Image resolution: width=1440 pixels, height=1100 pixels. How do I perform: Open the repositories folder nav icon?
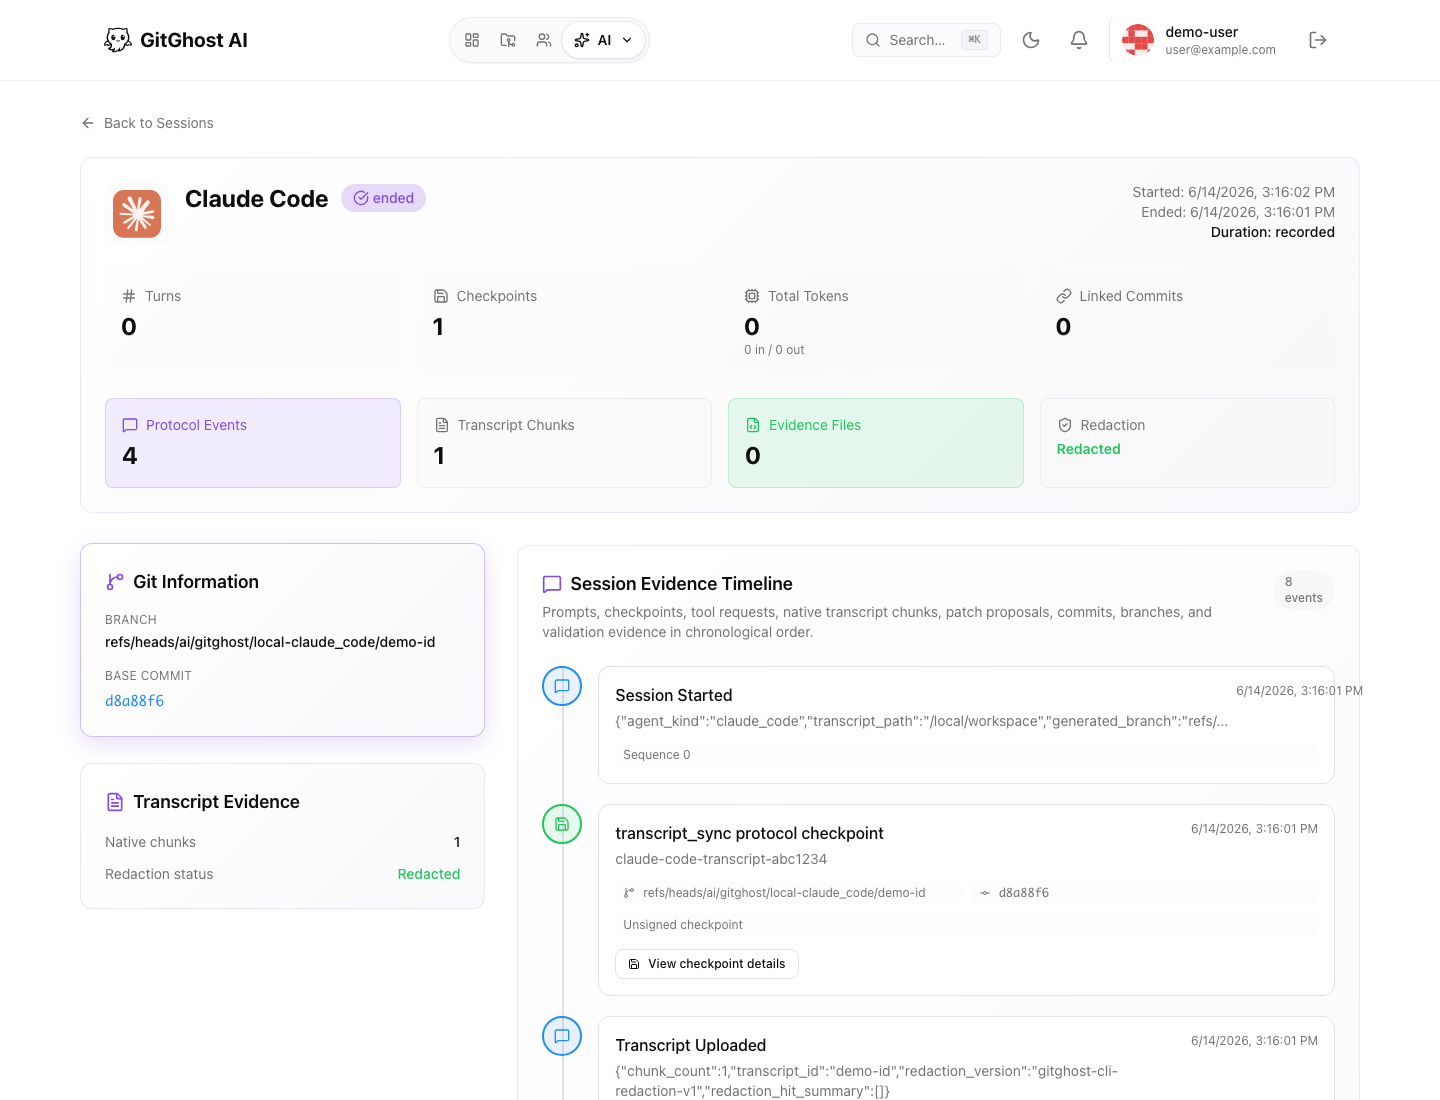click(x=508, y=40)
